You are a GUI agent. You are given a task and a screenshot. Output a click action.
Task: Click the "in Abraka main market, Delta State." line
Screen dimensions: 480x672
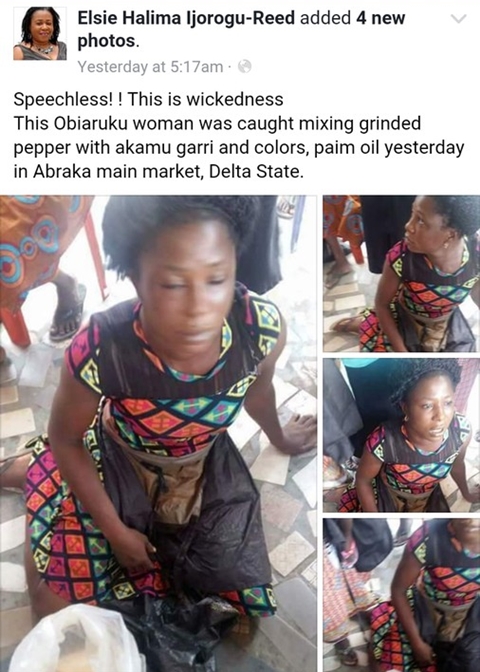(159, 171)
